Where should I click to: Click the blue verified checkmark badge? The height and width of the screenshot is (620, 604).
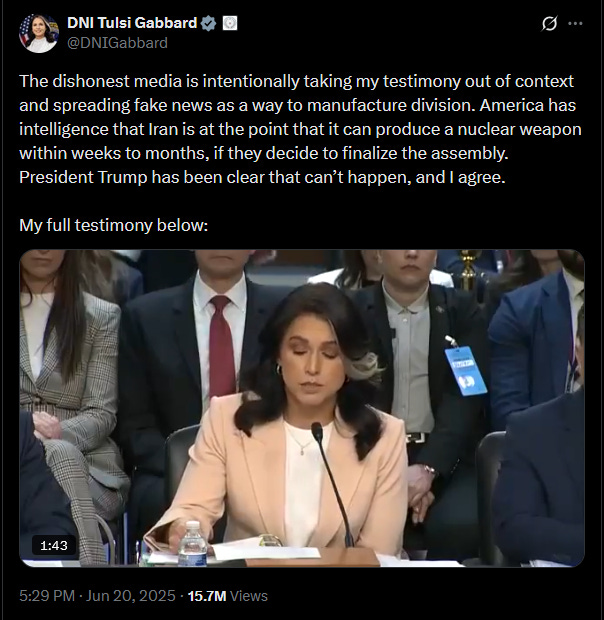(x=208, y=23)
